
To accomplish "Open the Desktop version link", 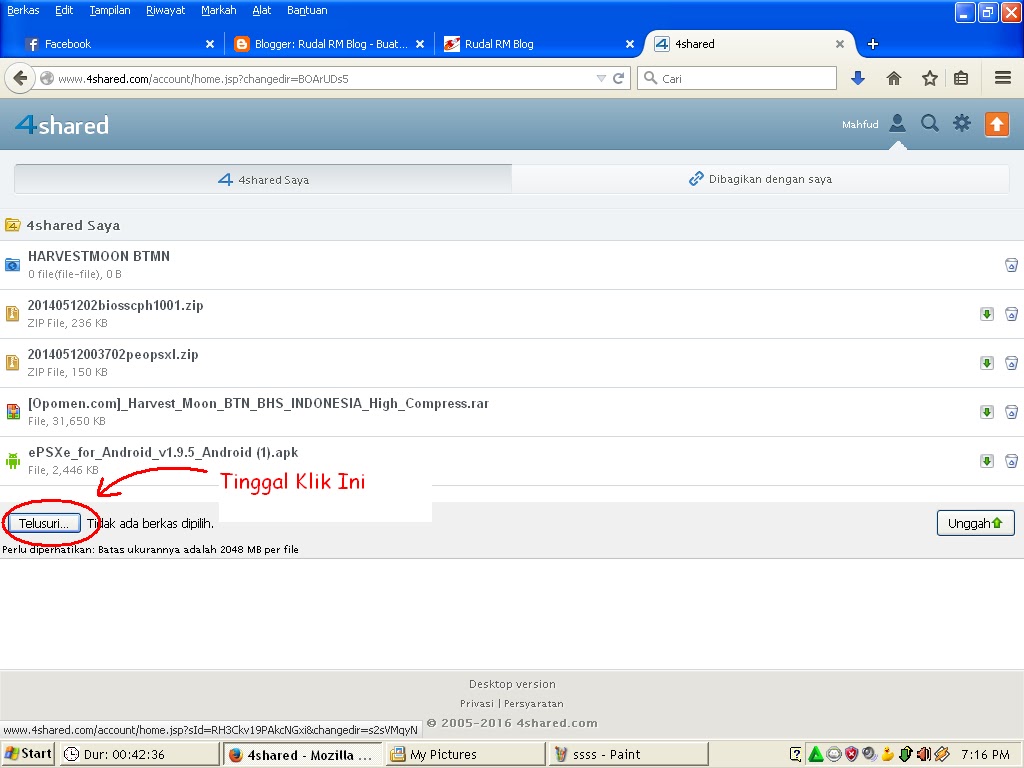I will coord(512,684).
